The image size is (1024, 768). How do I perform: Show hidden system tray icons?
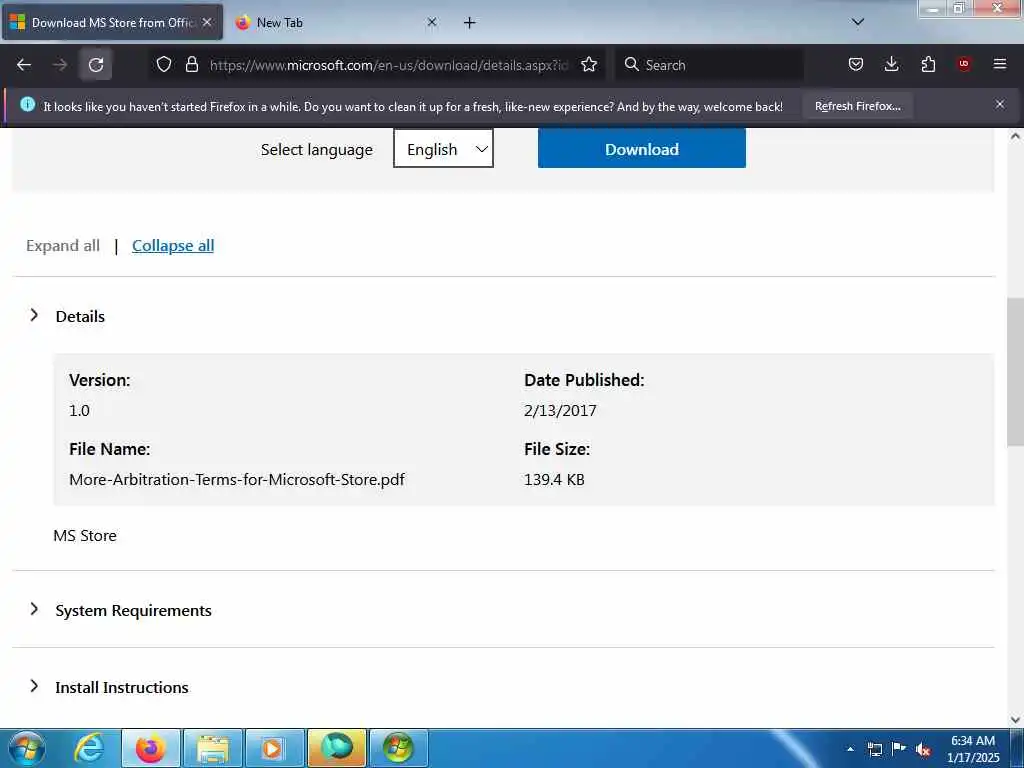[850, 749]
